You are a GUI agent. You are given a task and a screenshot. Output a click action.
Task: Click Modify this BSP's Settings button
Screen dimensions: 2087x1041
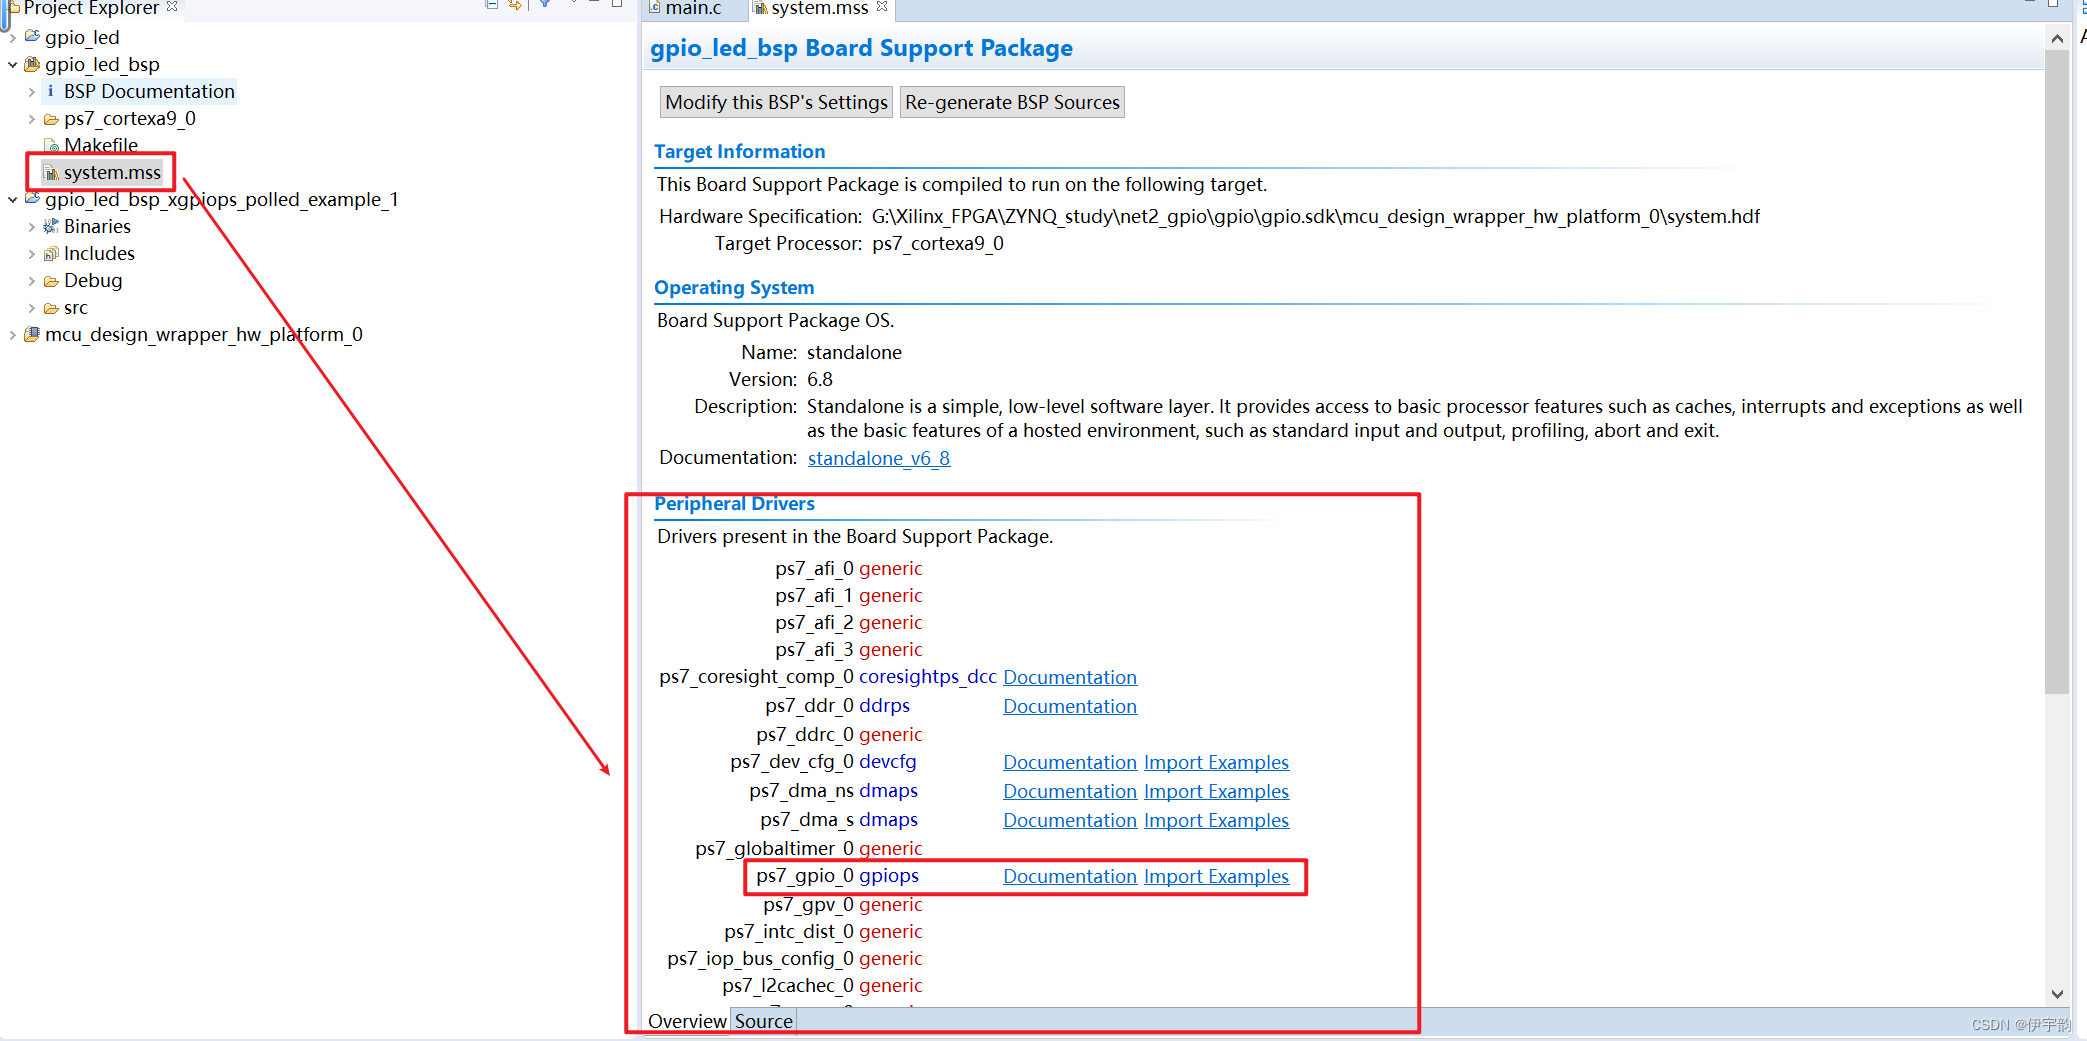pos(776,102)
